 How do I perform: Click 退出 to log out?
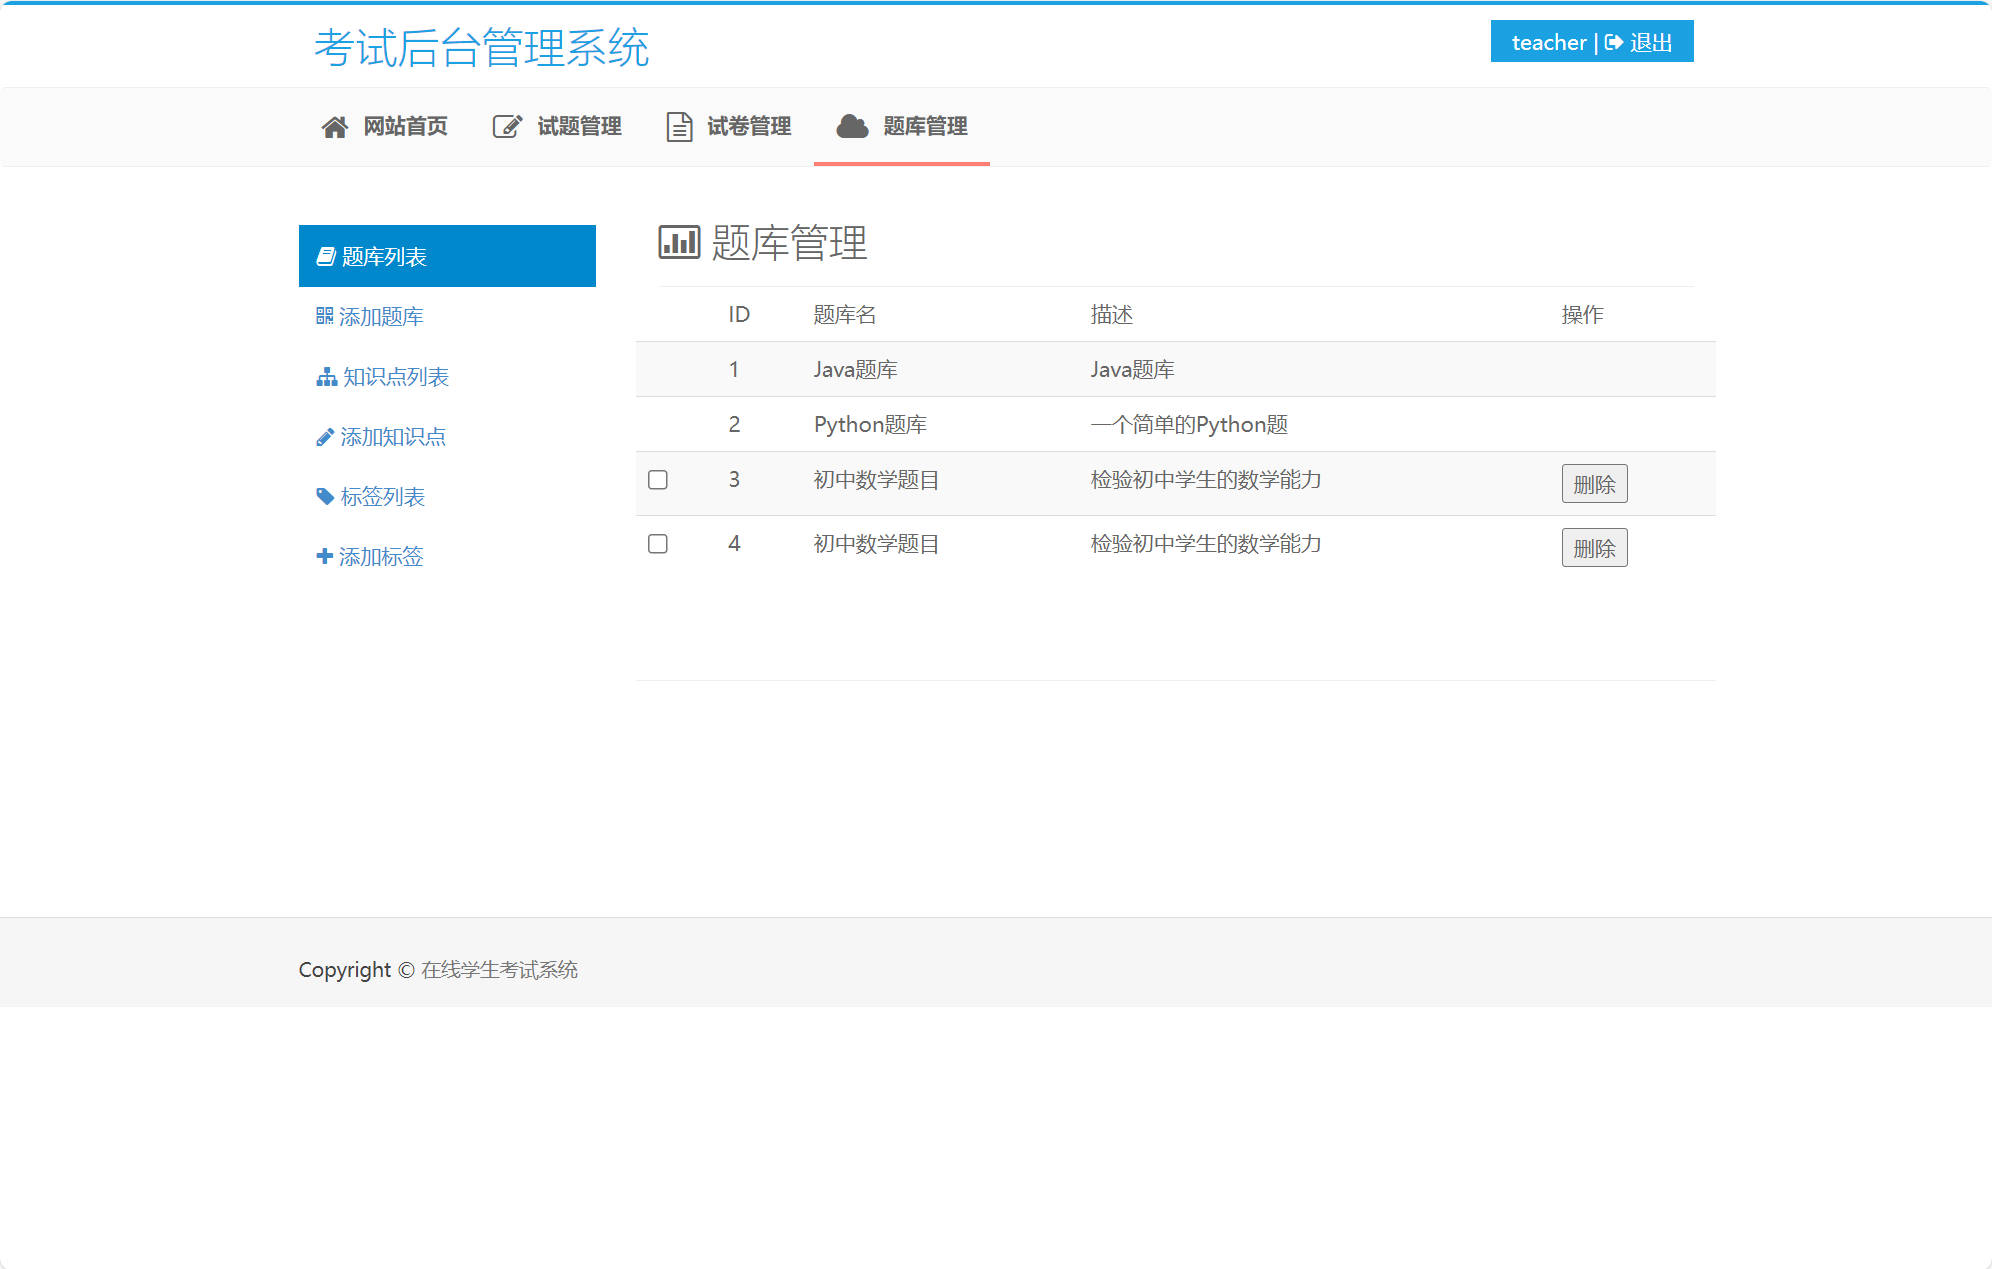(1649, 42)
